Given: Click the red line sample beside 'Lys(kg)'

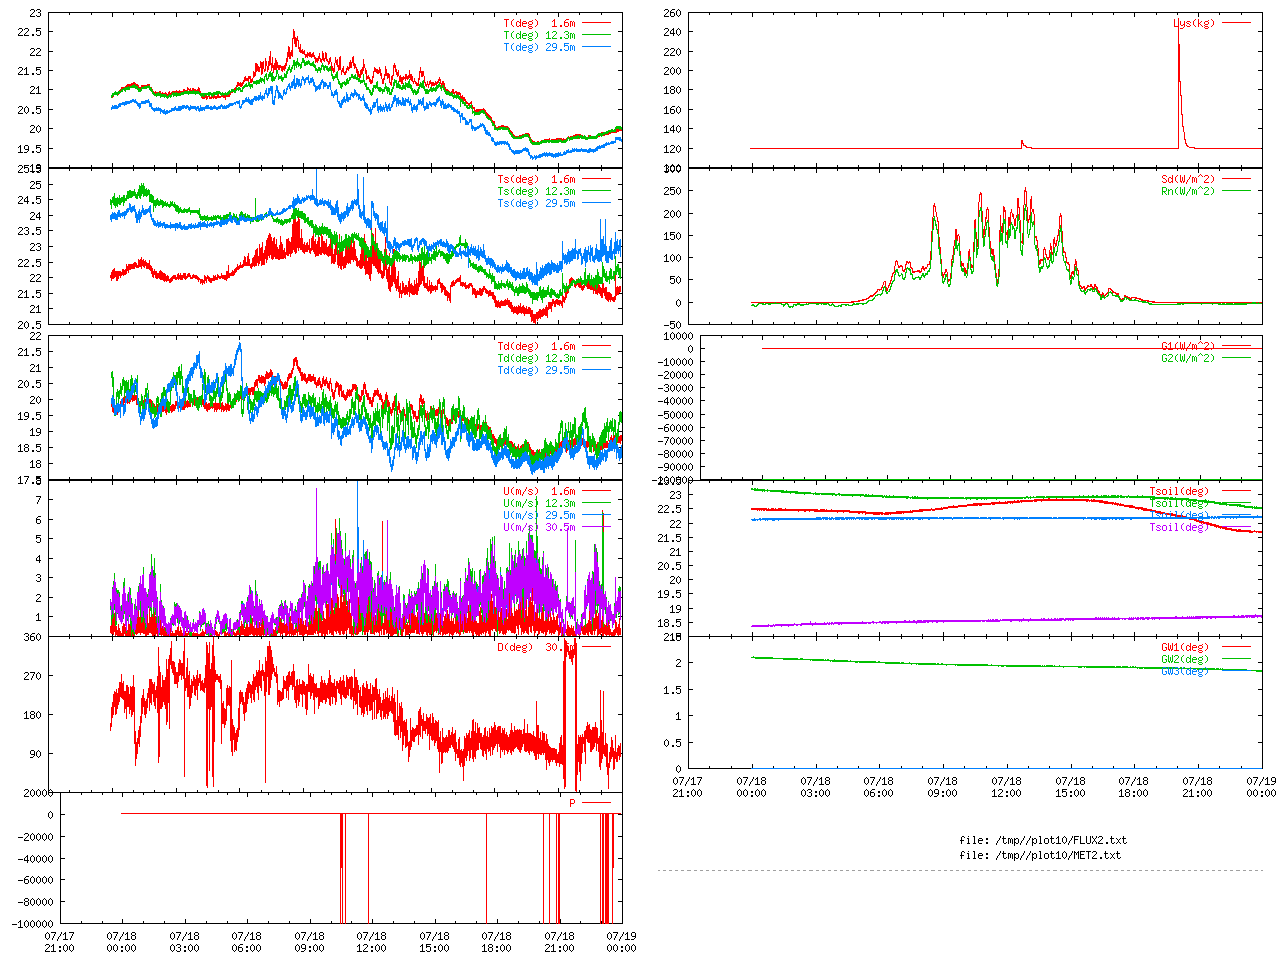Looking at the screenshot, I should pos(1236,23).
